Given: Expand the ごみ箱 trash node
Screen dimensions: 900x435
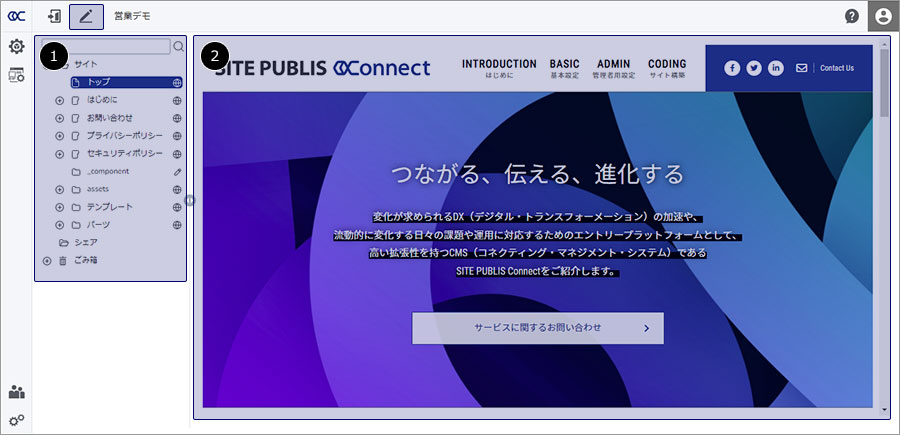Looking at the screenshot, I should tap(46, 260).
